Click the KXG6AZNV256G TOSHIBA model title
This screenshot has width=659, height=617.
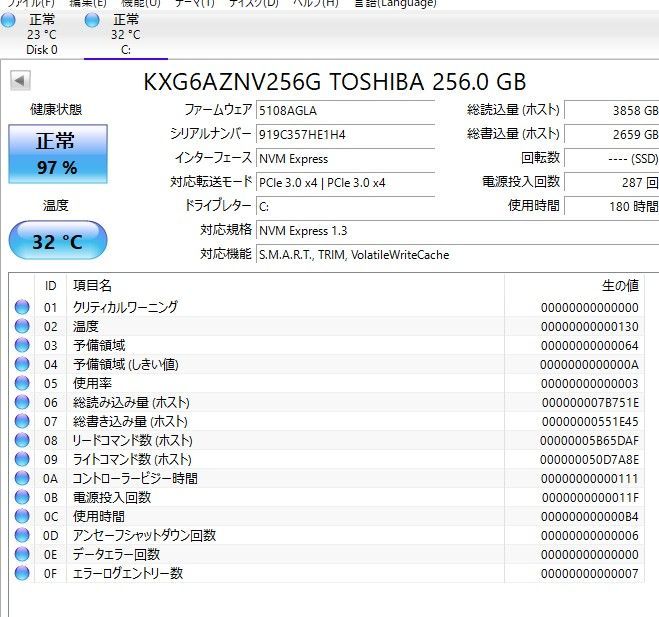(335, 82)
